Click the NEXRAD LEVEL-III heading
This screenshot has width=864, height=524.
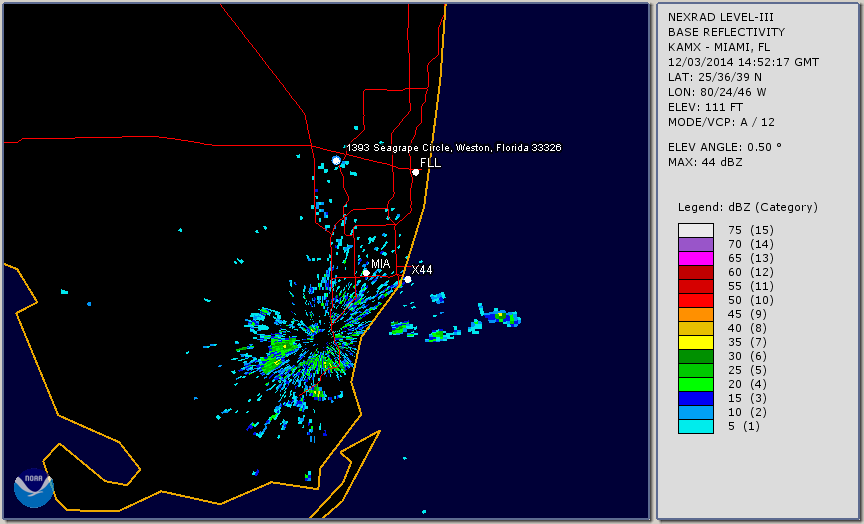point(721,18)
